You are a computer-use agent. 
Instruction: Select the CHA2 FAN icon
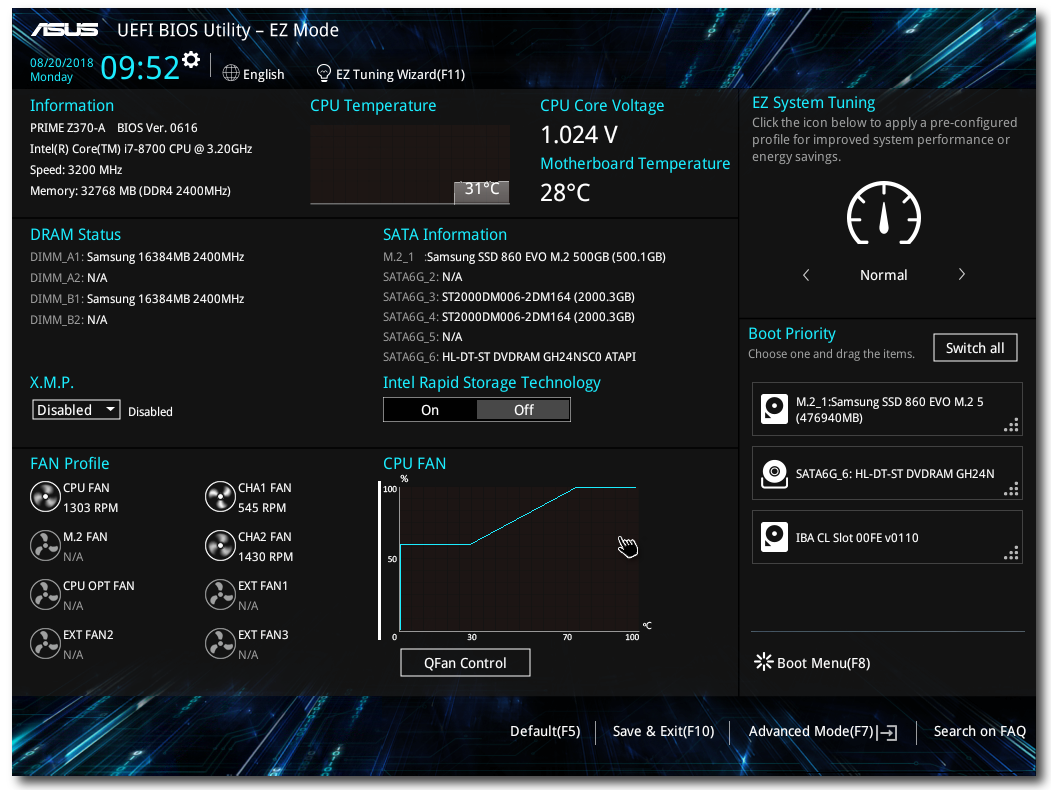[x=220, y=545]
